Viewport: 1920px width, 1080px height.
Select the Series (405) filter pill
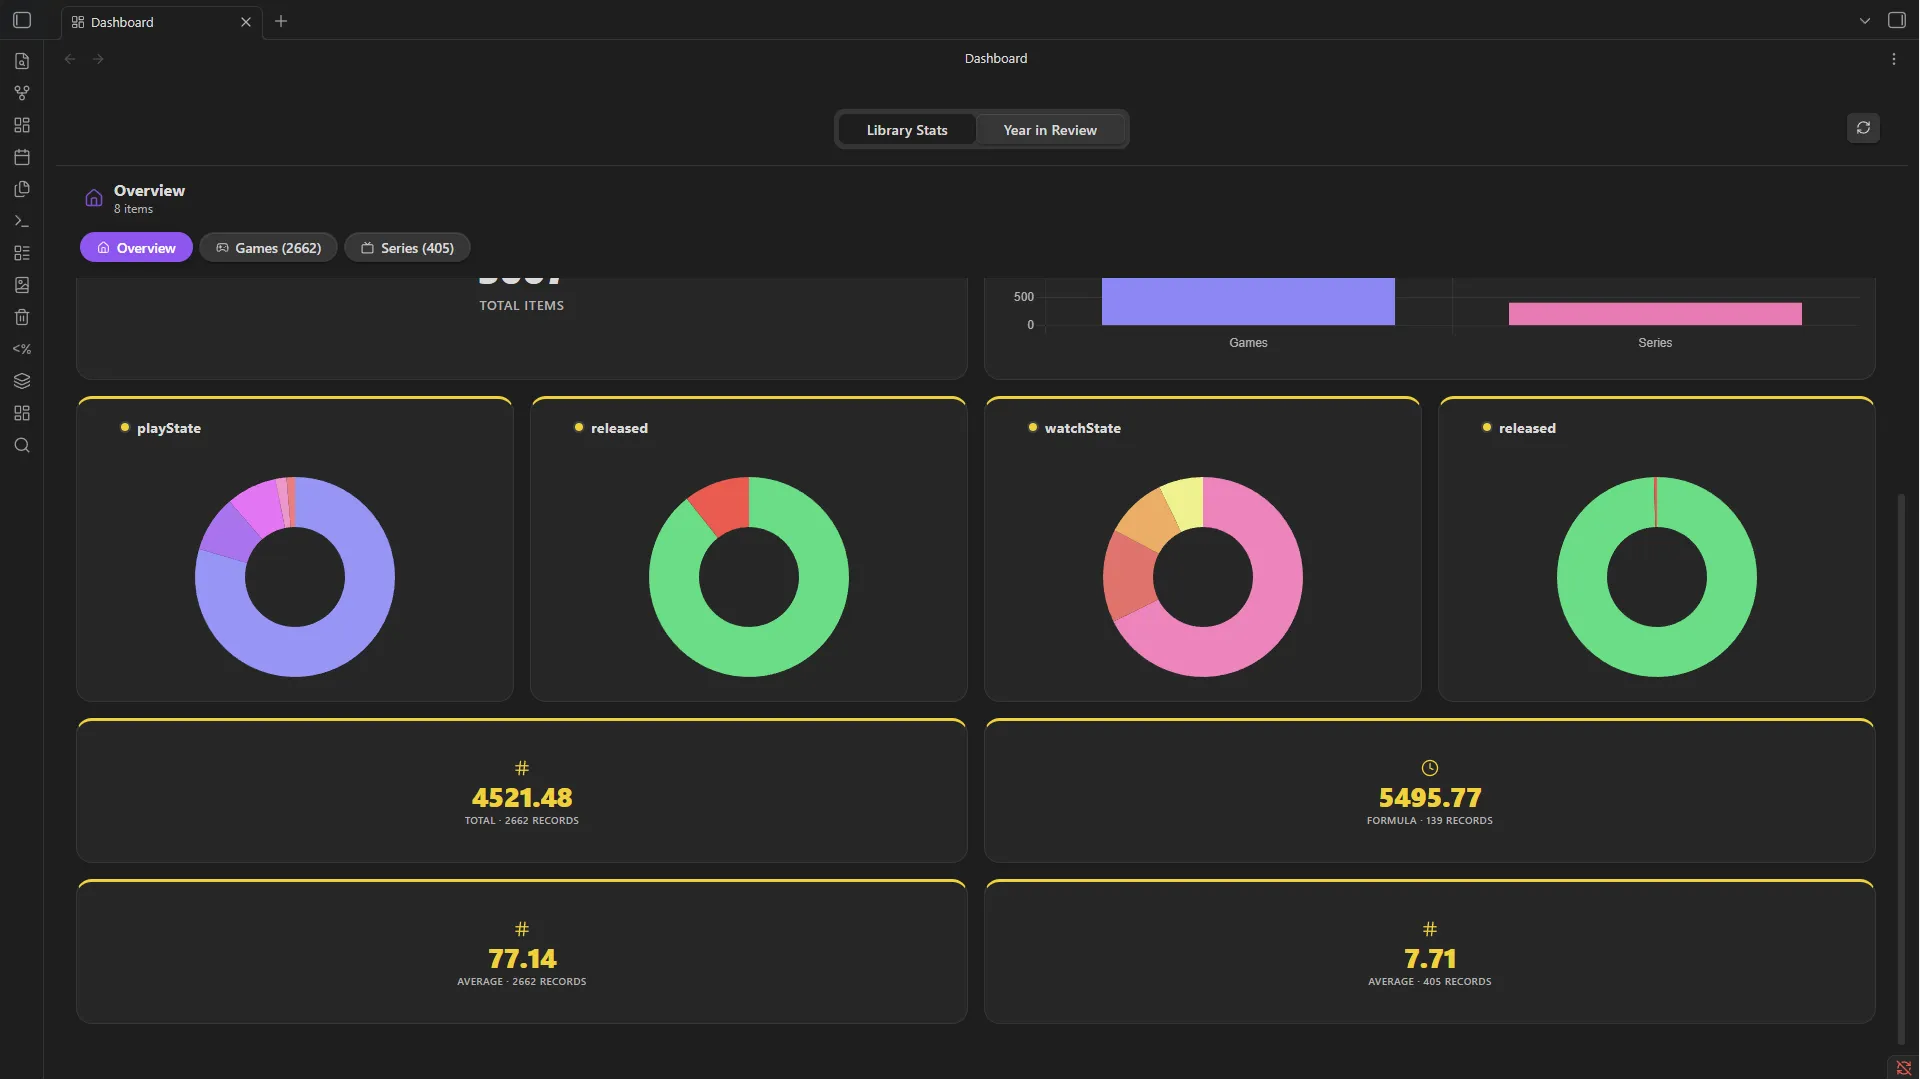pyautogui.click(x=407, y=248)
